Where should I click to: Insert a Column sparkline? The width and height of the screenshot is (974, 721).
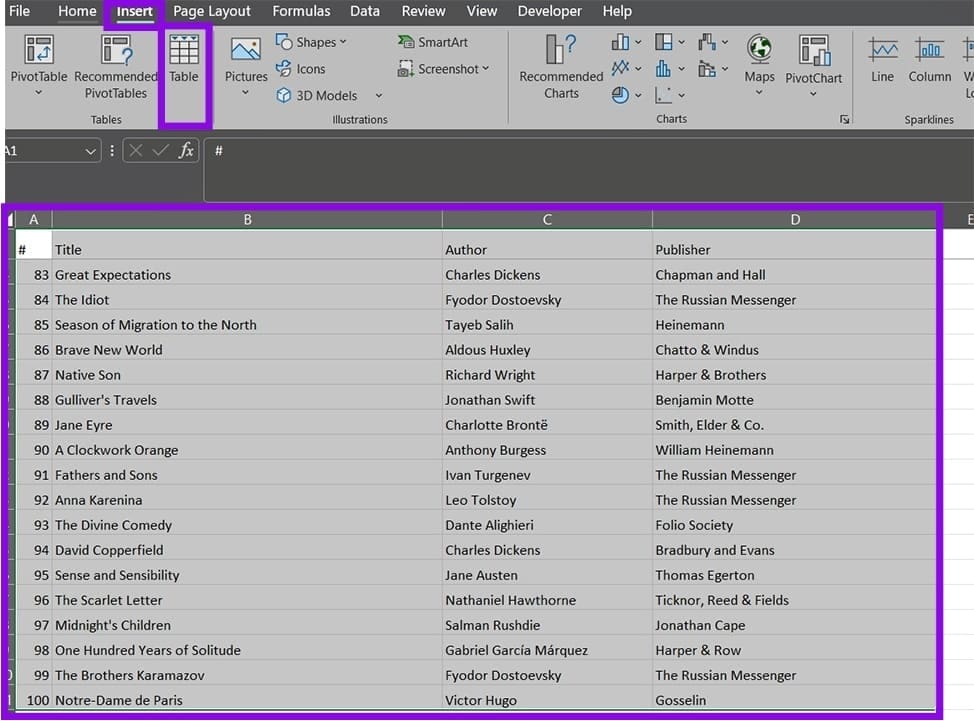tap(929, 59)
